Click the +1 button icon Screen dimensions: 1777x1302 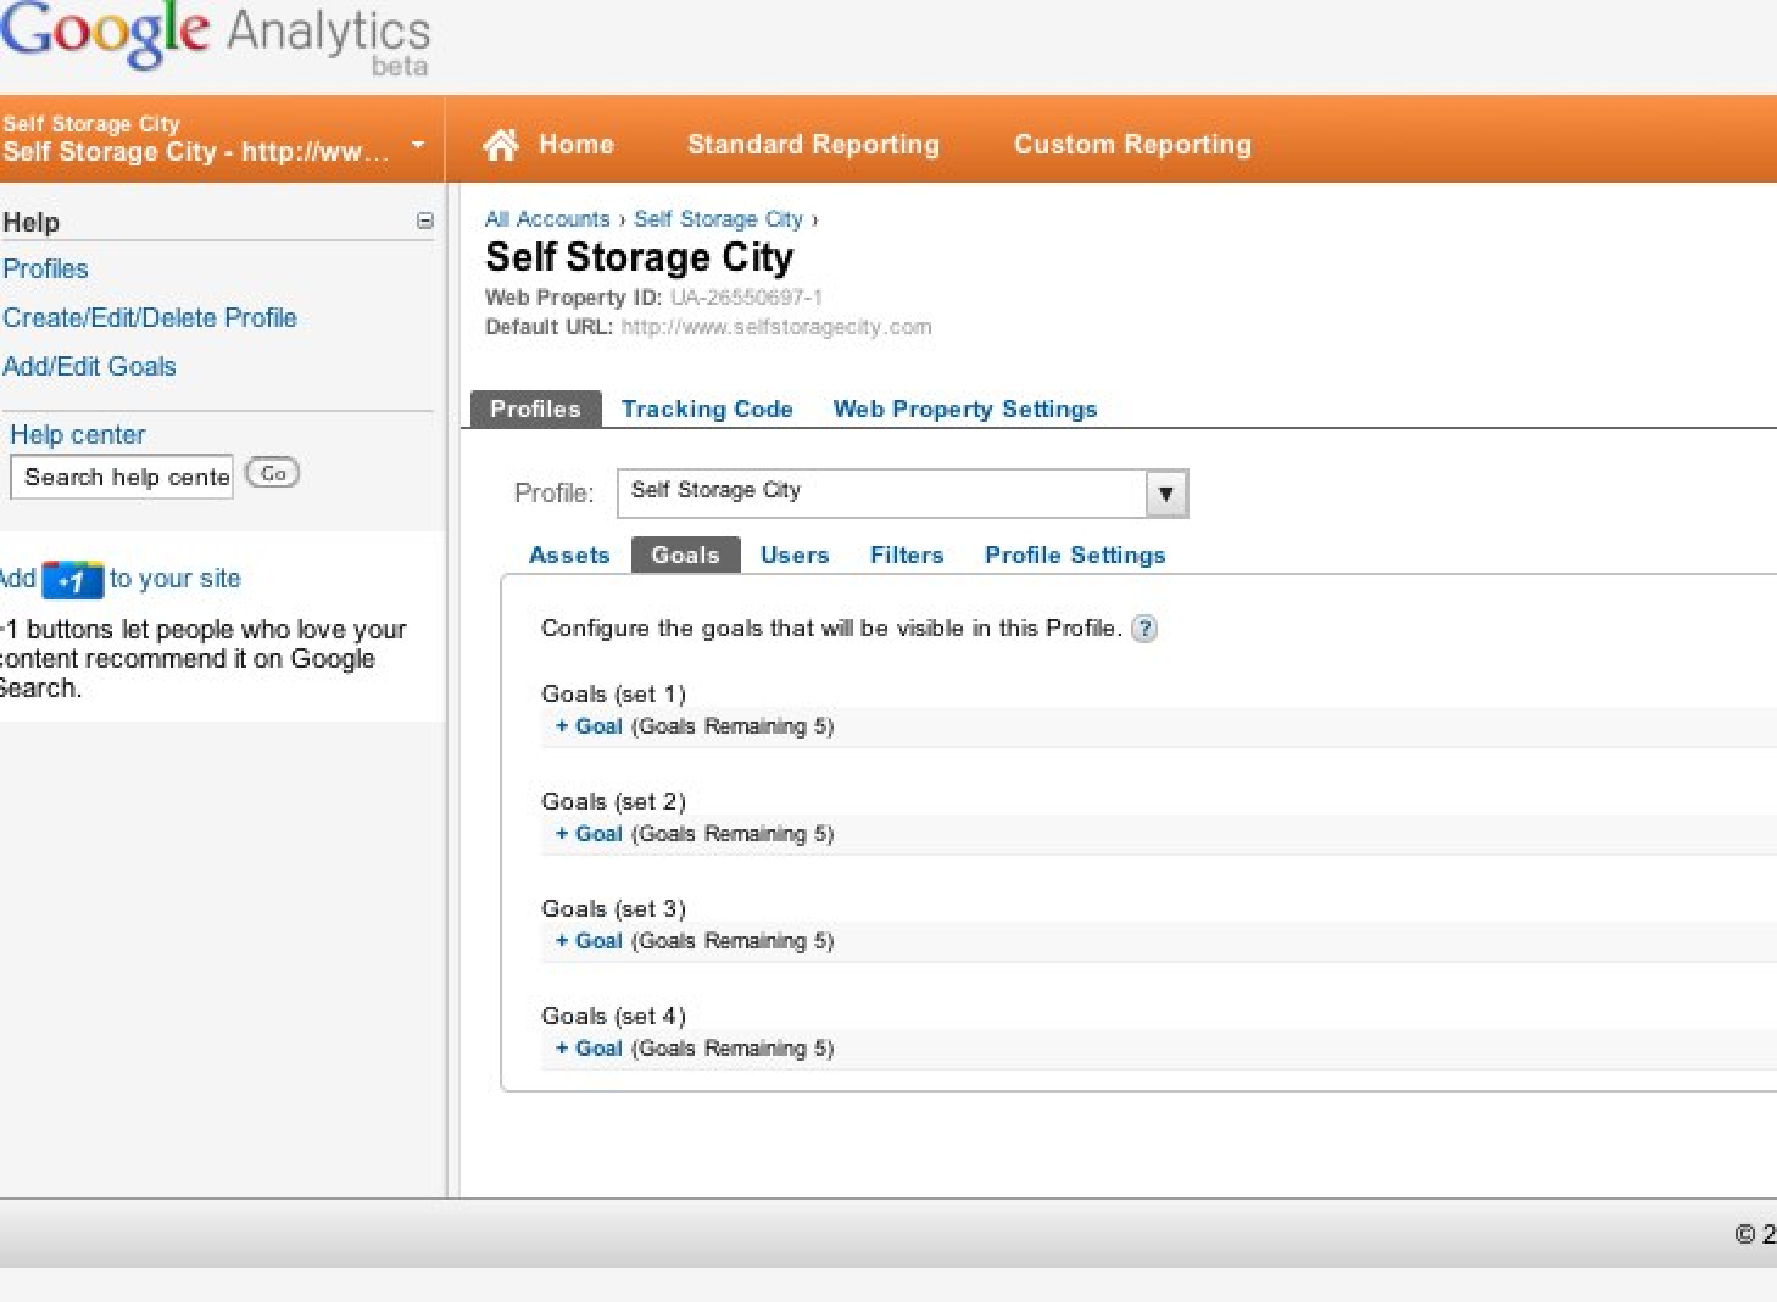pyautogui.click(x=73, y=580)
